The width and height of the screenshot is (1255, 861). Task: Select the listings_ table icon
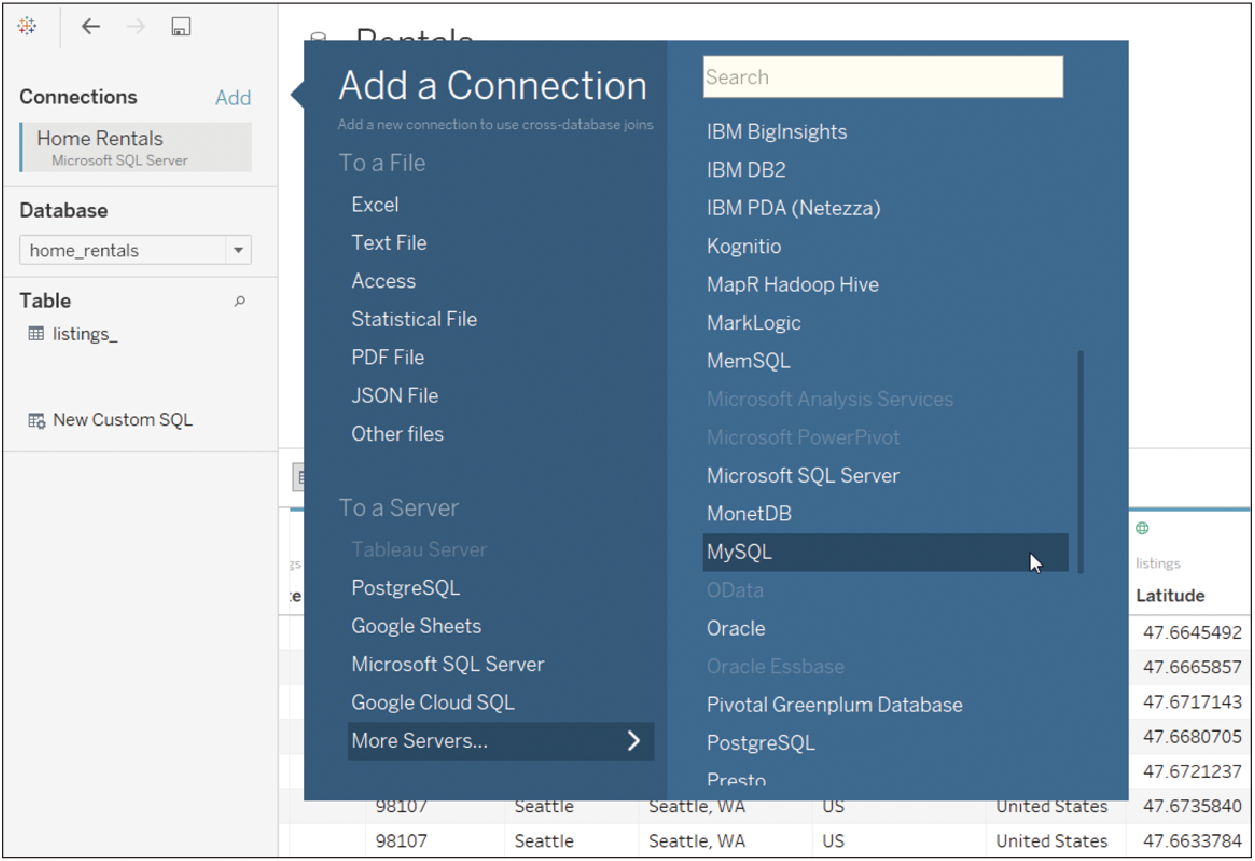click(36, 334)
